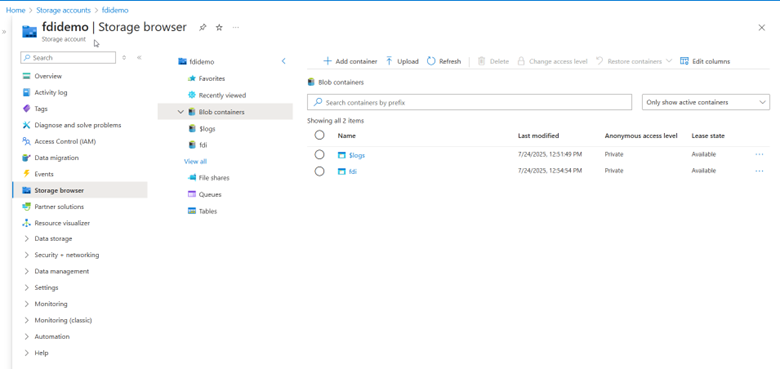Open the $logs container link in the table
Viewport: 780px width, 369px height.
[357, 155]
